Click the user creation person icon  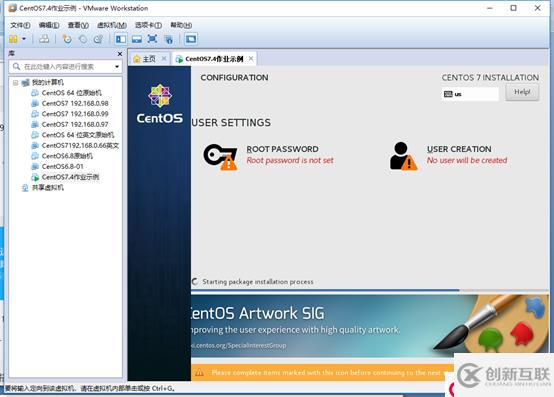click(403, 156)
